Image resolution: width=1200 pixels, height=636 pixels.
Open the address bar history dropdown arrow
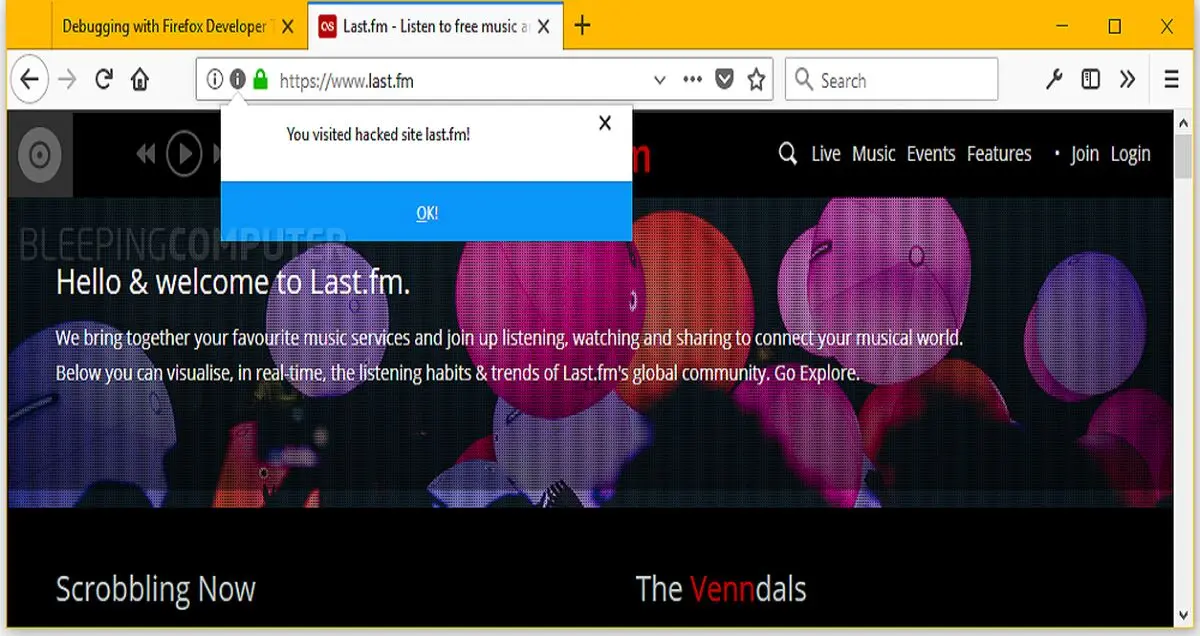click(x=659, y=81)
